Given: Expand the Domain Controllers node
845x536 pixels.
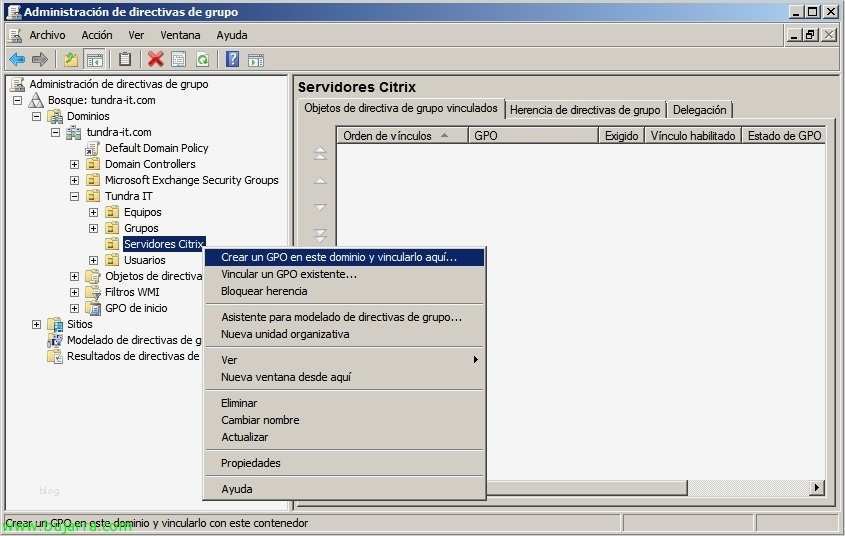Looking at the screenshot, I should click(x=74, y=164).
